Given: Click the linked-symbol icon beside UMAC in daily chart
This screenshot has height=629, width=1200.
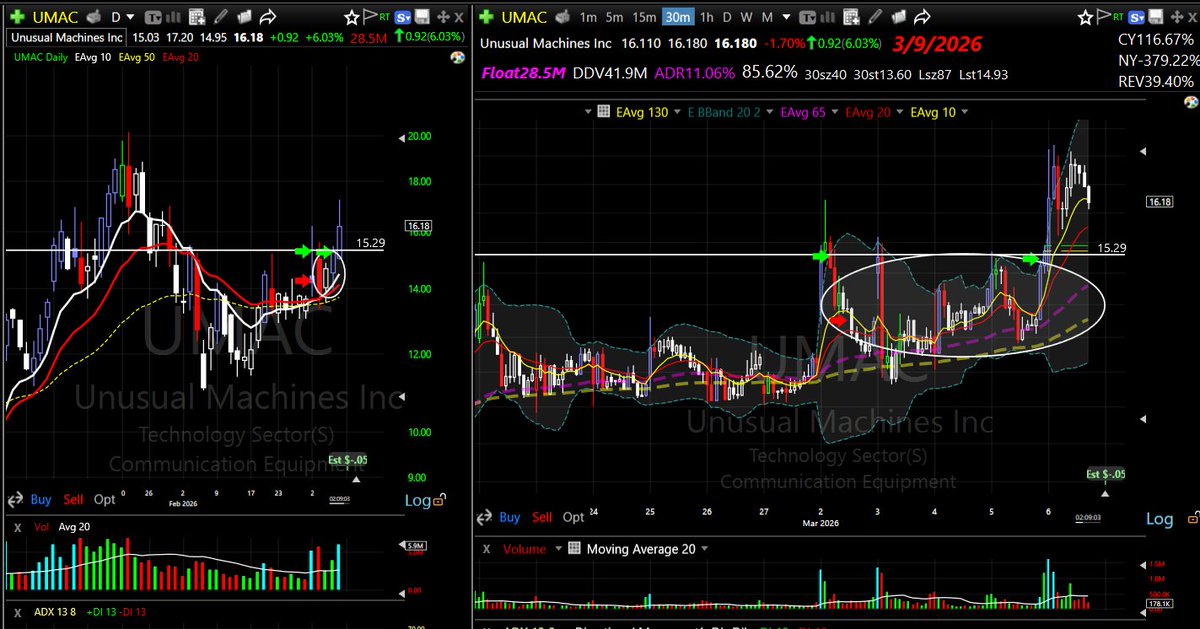Looking at the screenshot, I should tap(94, 17).
